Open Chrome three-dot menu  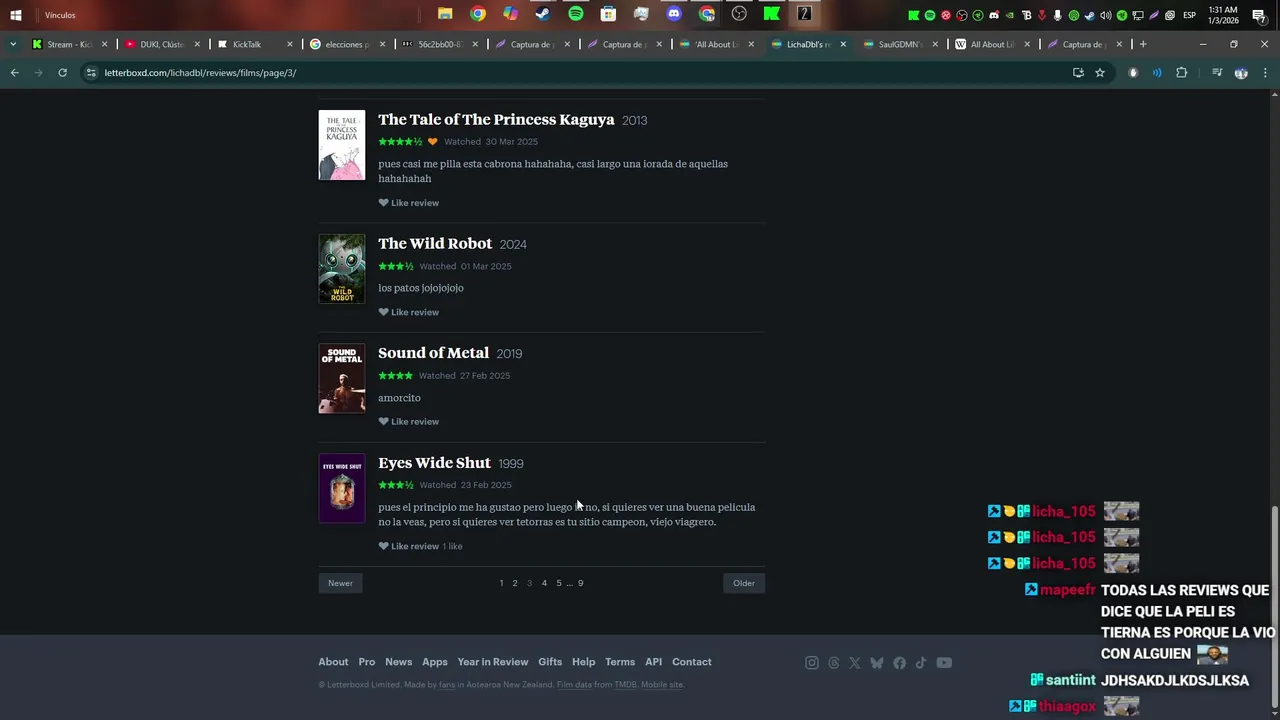tap(1265, 73)
